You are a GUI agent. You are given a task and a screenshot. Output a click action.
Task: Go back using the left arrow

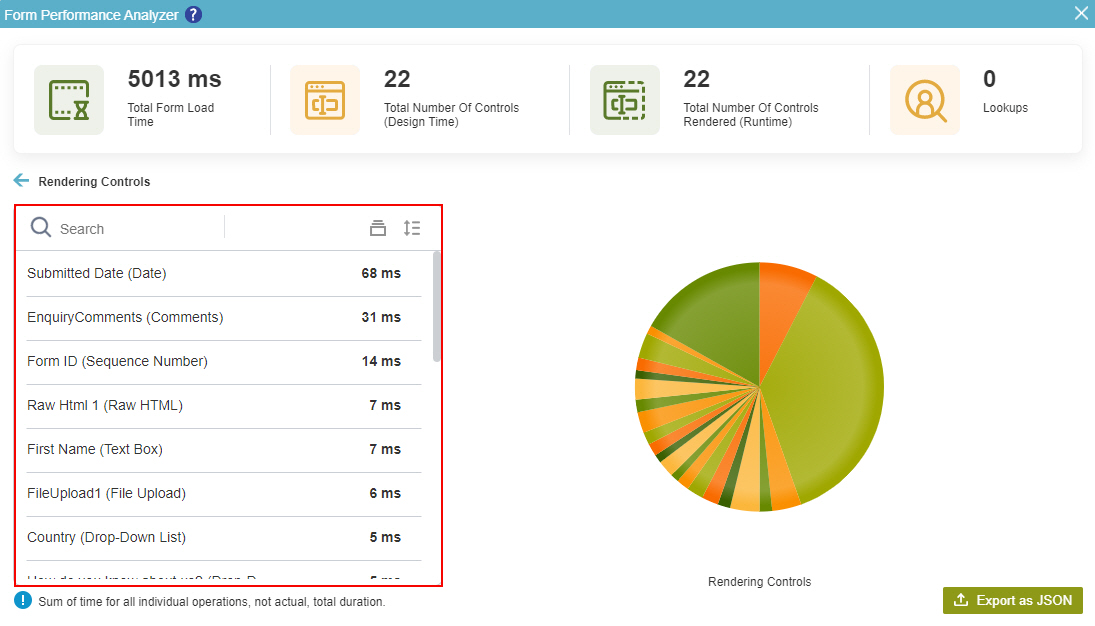tap(21, 181)
